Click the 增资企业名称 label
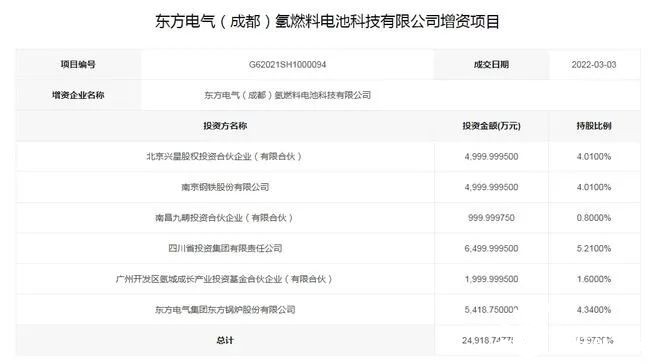The height and width of the screenshot is (364, 660). click(x=78, y=95)
